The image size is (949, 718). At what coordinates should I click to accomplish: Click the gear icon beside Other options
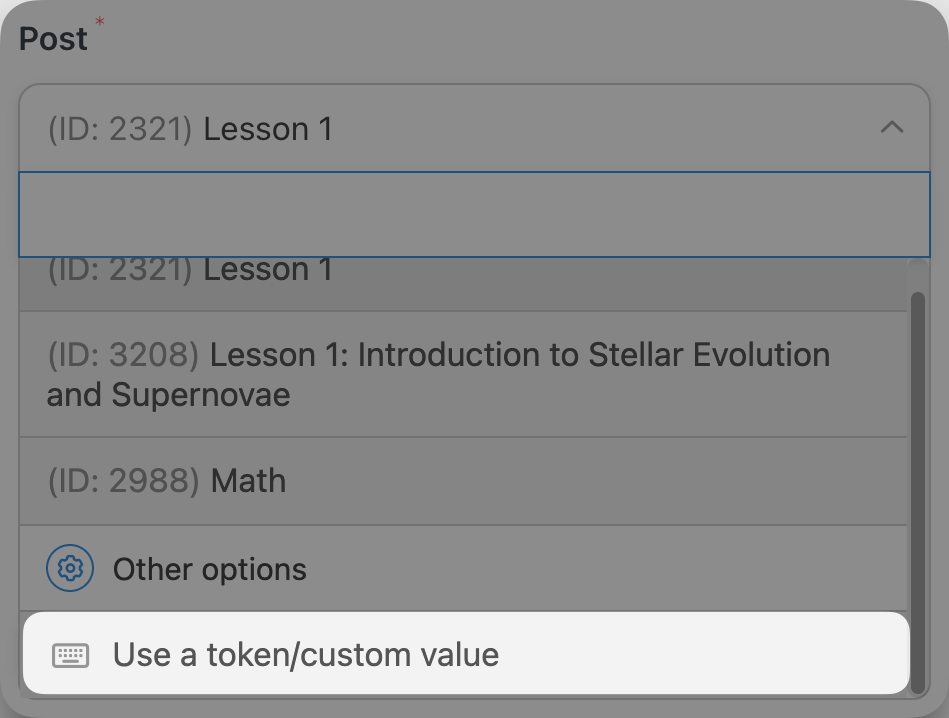click(70, 568)
